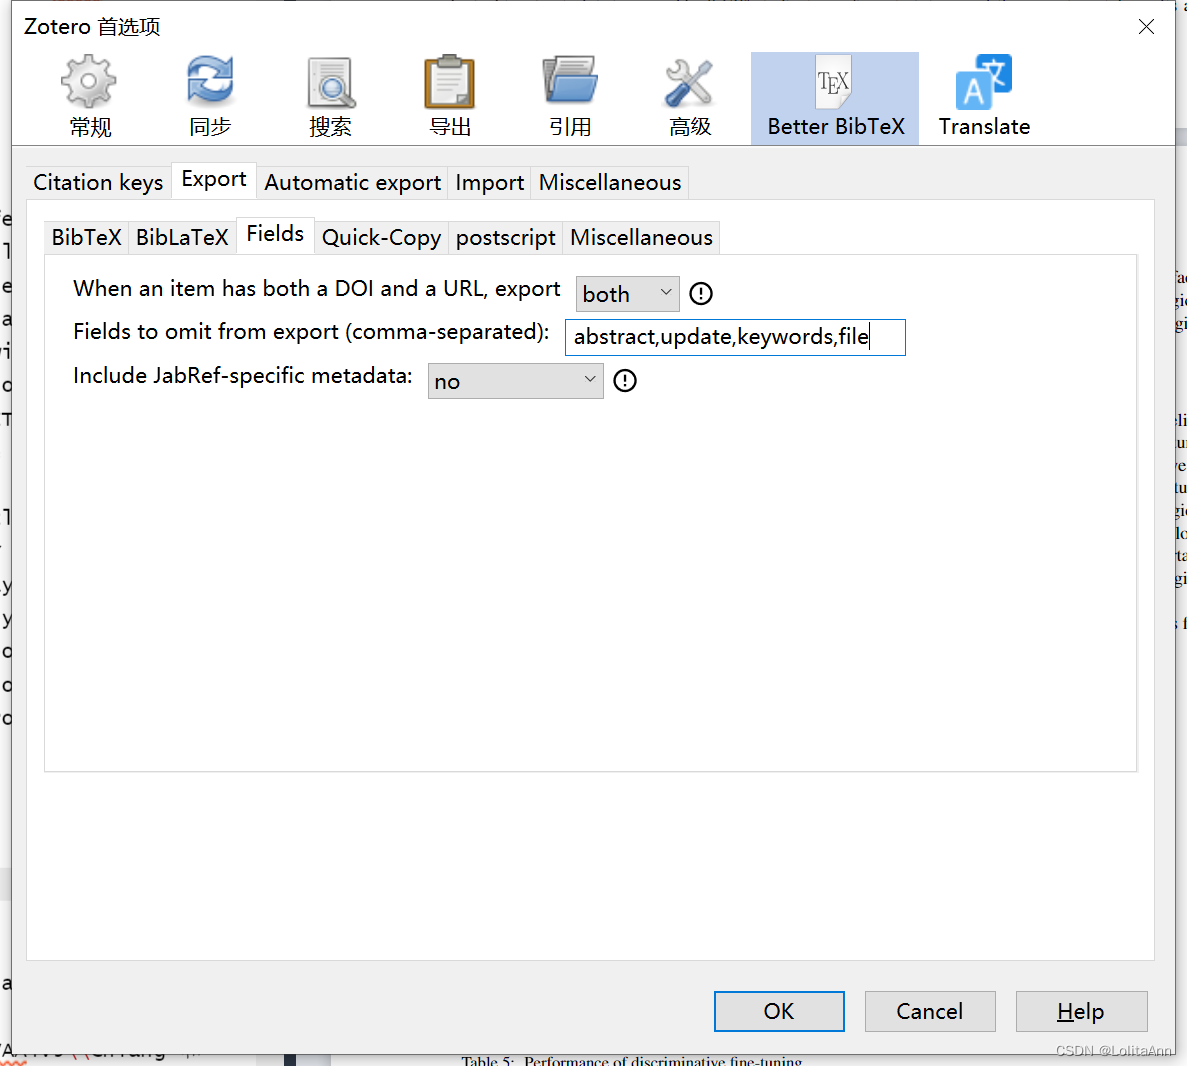Switch to the Quick-Copy sub-tab

pos(382,238)
